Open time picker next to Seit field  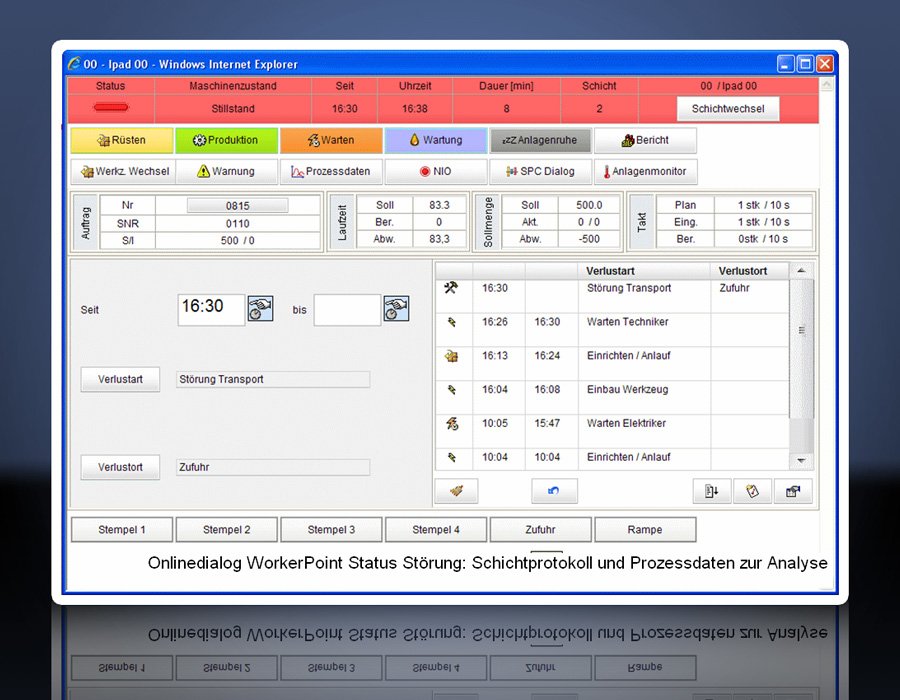tap(261, 309)
